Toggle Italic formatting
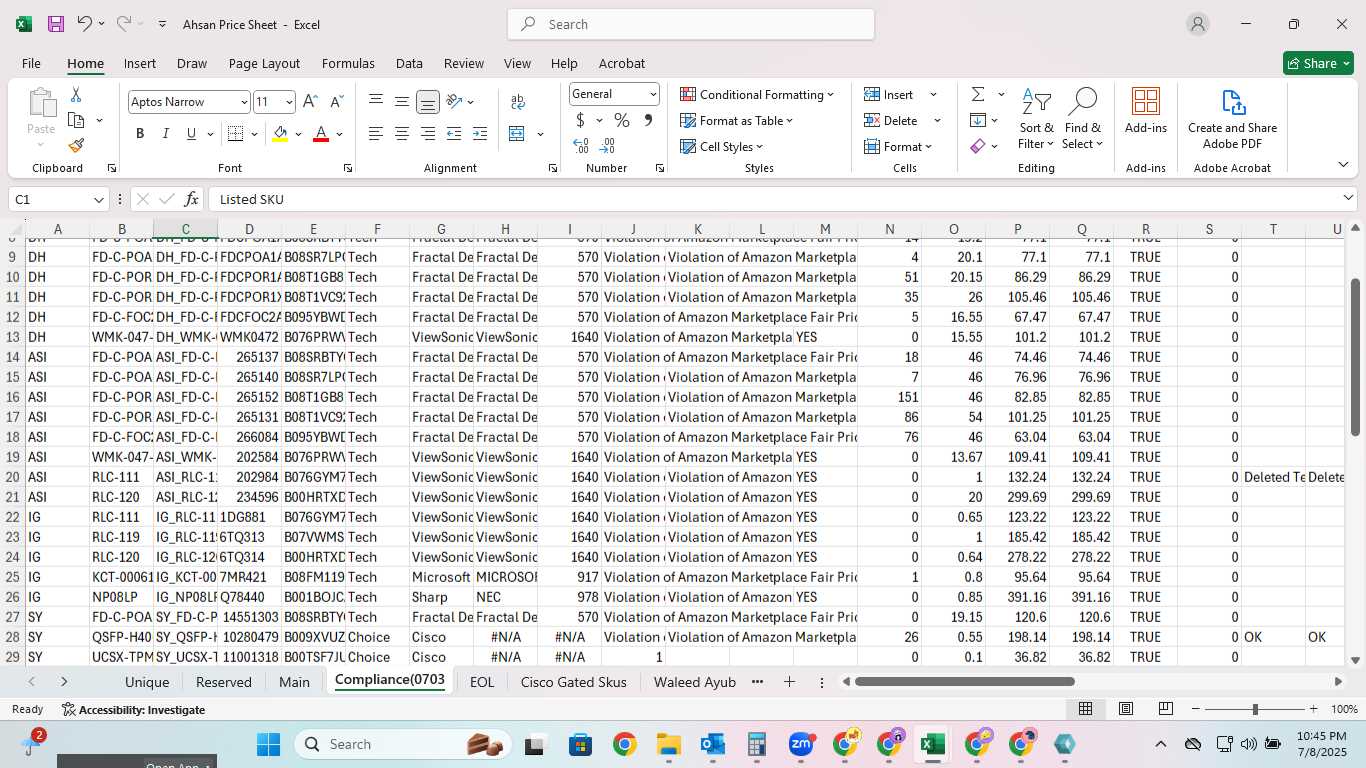1366x768 pixels. (166, 134)
